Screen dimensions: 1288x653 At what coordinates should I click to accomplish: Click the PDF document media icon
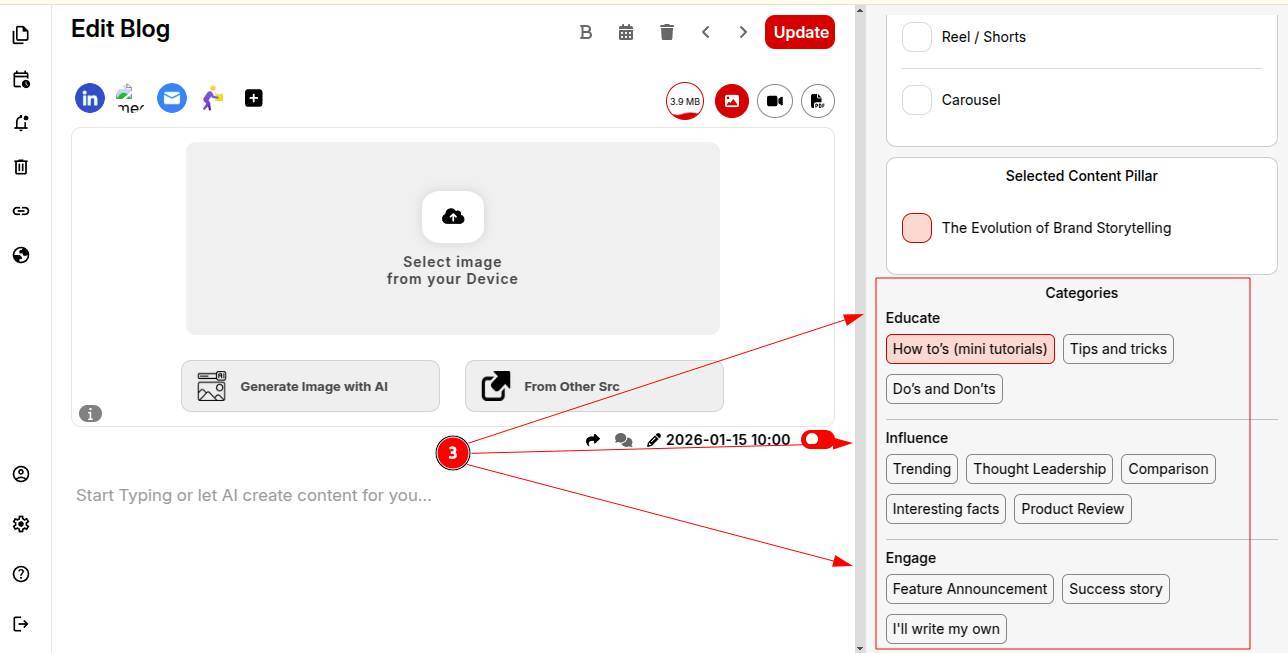pyautogui.click(x=817, y=101)
